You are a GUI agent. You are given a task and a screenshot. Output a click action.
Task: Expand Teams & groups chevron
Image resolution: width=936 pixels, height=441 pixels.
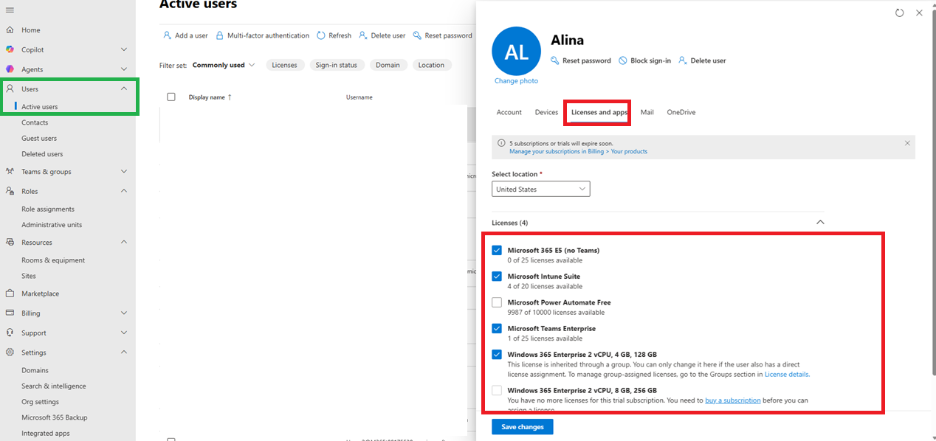coord(124,171)
